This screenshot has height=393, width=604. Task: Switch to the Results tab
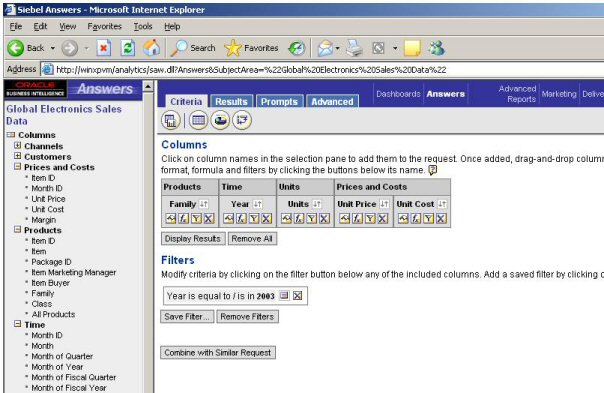click(x=232, y=101)
